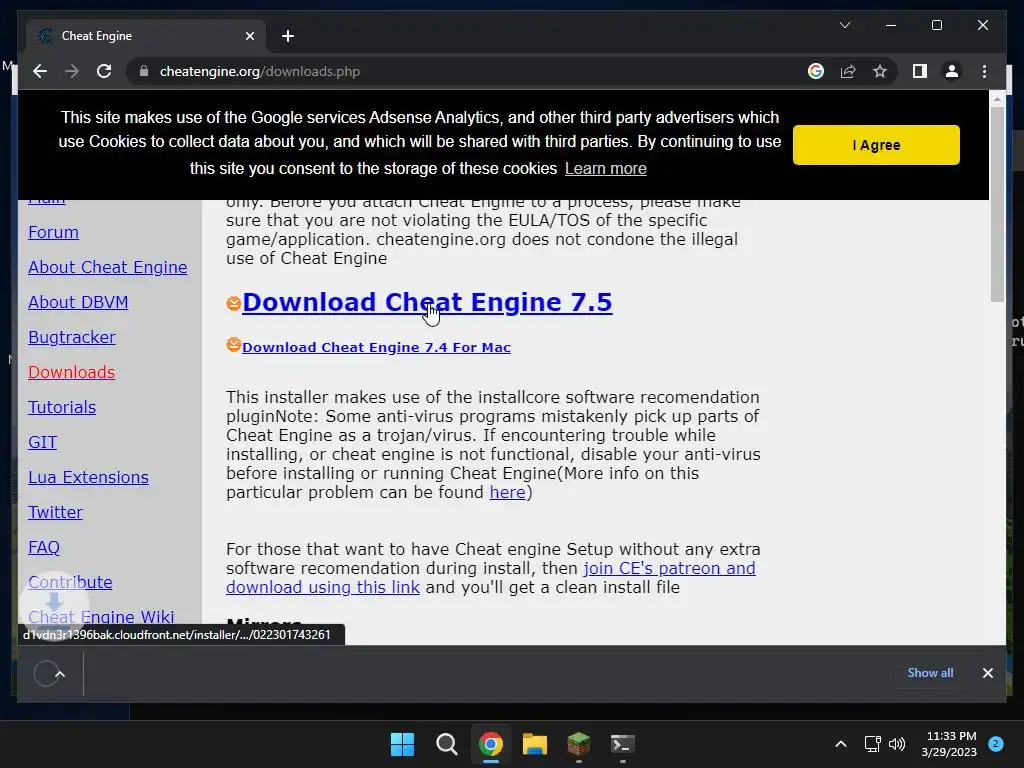Open a new tab with the plus button
Image resolution: width=1024 pixels, height=768 pixels.
pyautogui.click(x=288, y=36)
